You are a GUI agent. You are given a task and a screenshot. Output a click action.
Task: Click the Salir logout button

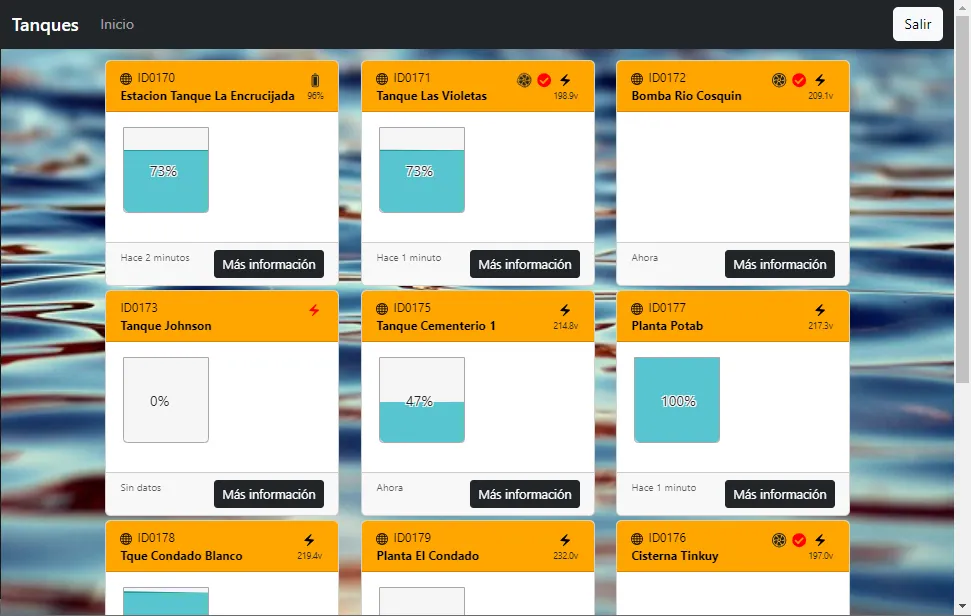pyautogui.click(x=918, y=24)
